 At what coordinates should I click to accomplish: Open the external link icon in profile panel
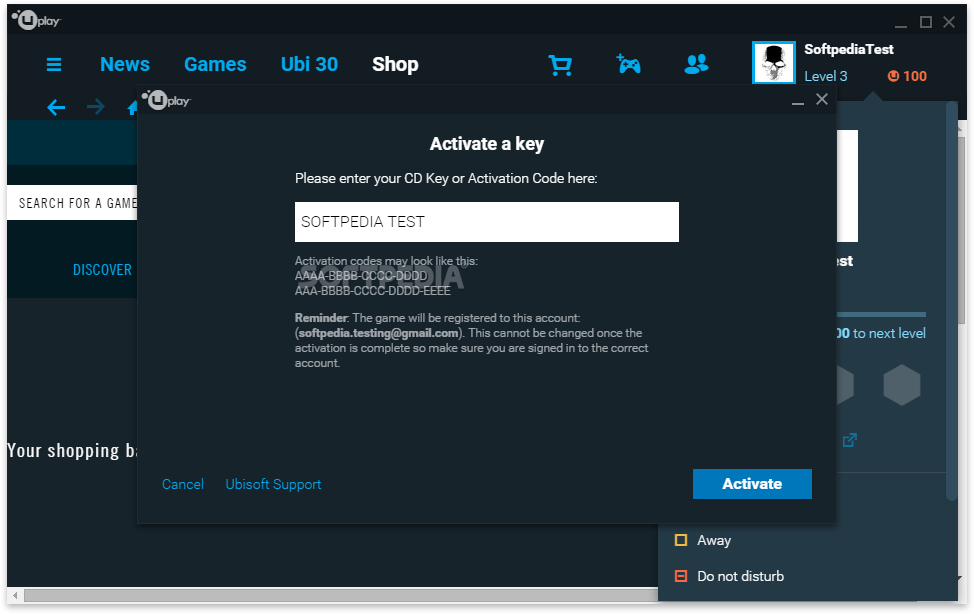tap(849, 440)
